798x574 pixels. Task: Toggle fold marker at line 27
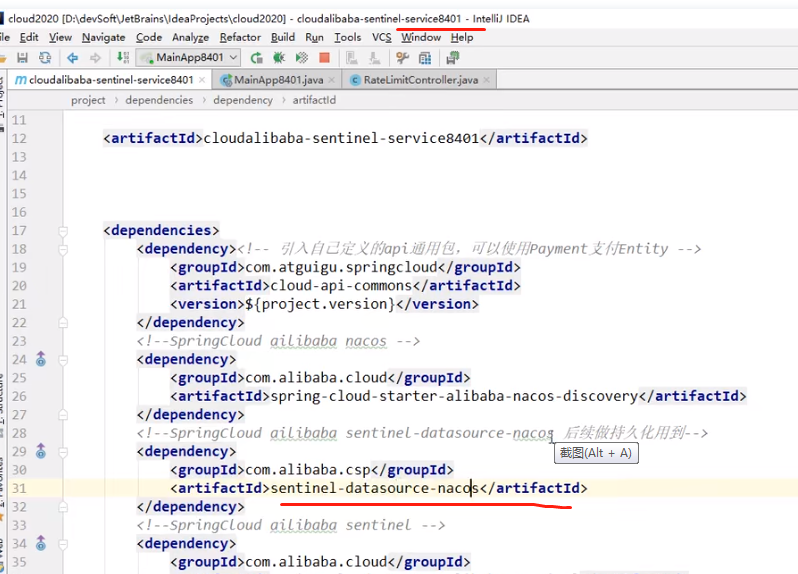coord(63,415)
